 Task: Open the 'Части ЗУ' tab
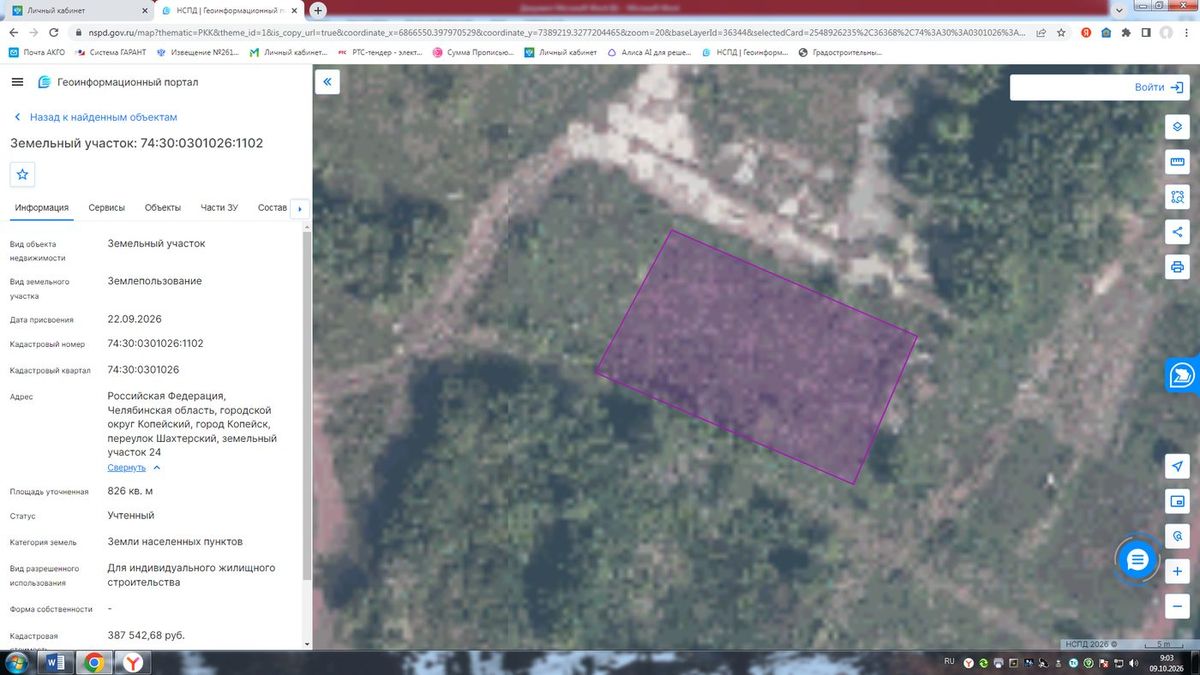point(219,208)
